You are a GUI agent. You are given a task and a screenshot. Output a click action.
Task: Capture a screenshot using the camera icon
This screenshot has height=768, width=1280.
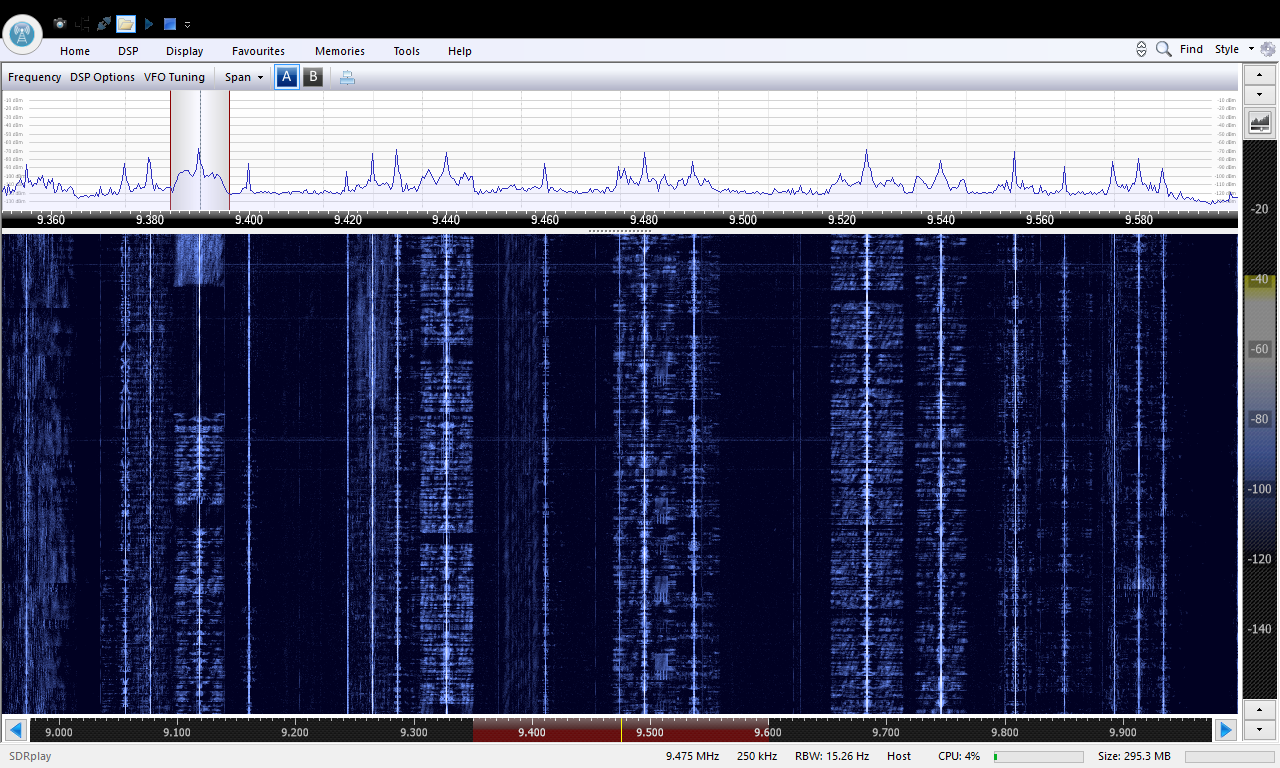tap(60, 24)
